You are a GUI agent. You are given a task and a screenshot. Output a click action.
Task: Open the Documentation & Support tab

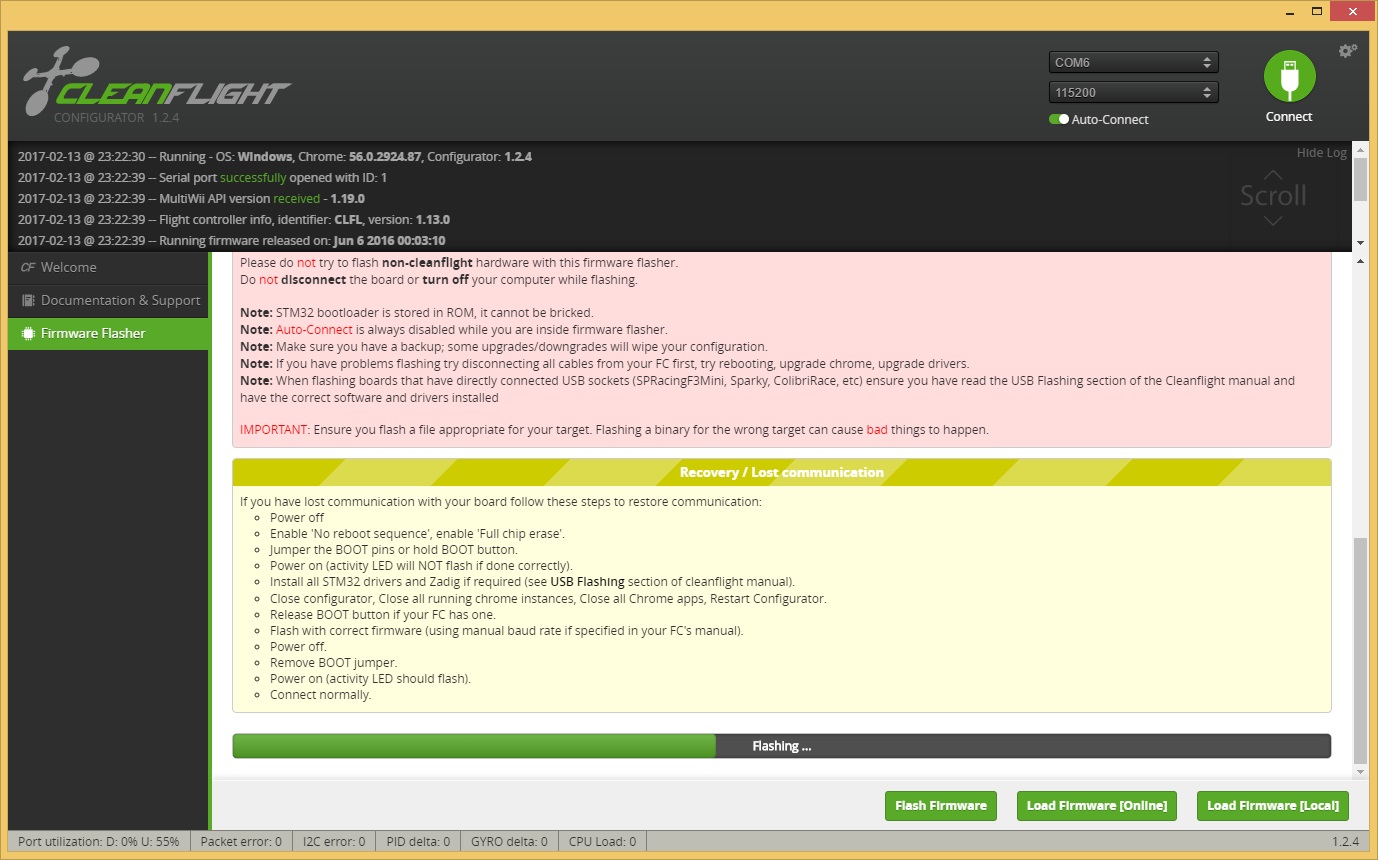[x=108, y=300]
